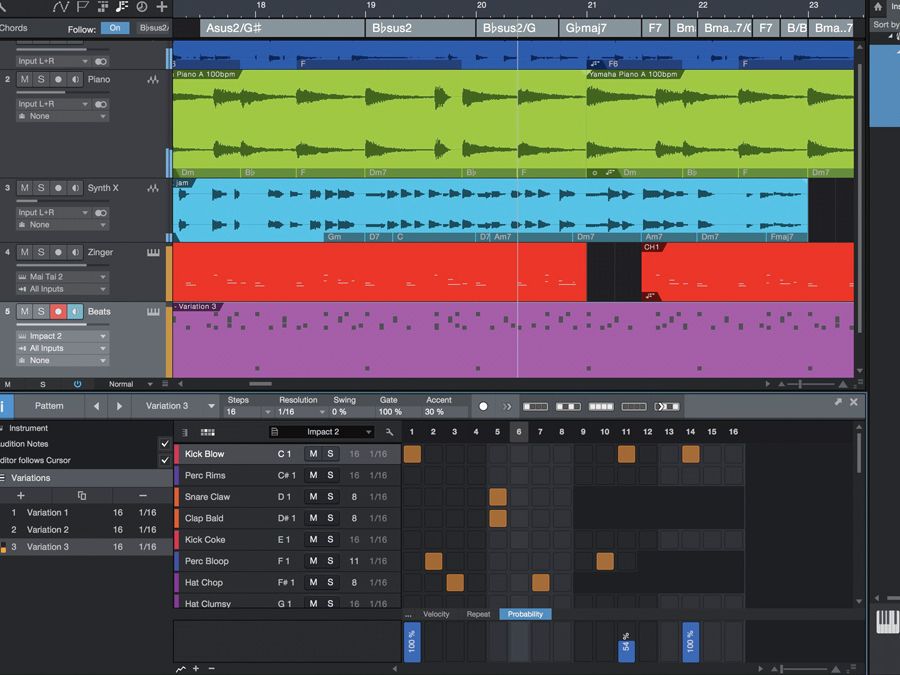The height and width of the screenshot is (675, 900).
Task: Uncheck the Audition Notes checkbox
Action: point(165,444)
